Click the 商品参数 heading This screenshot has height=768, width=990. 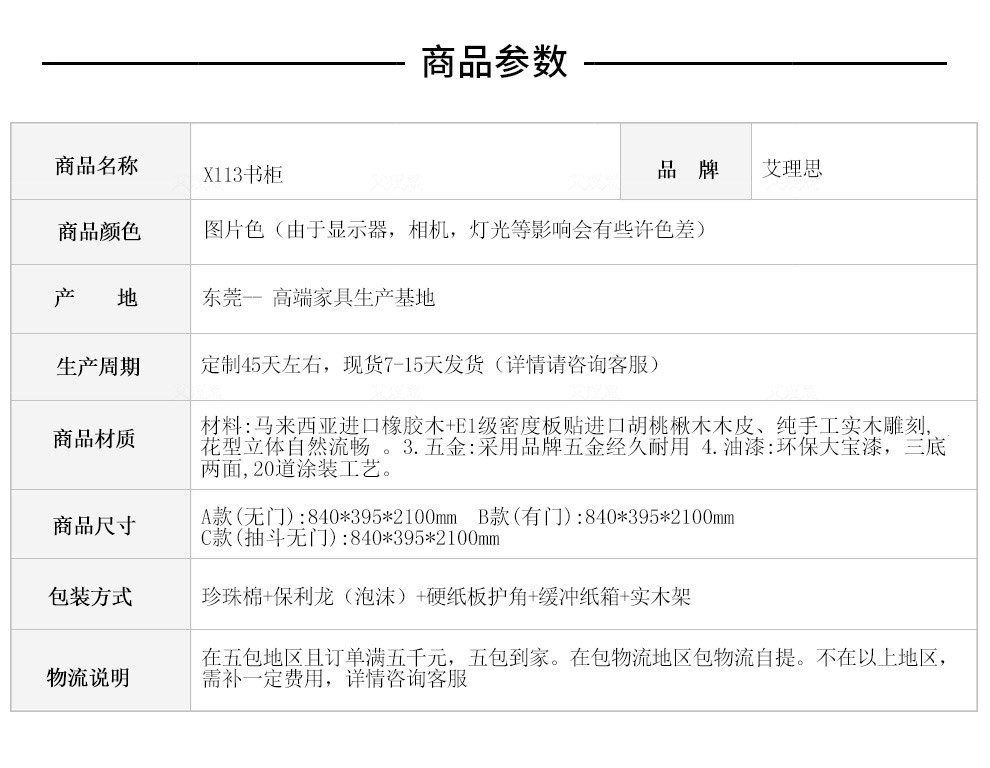(494, 62)
